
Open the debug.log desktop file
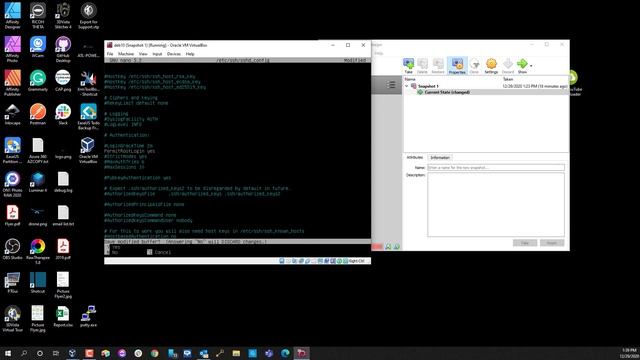pyautogui.click(x=63, y=182)
